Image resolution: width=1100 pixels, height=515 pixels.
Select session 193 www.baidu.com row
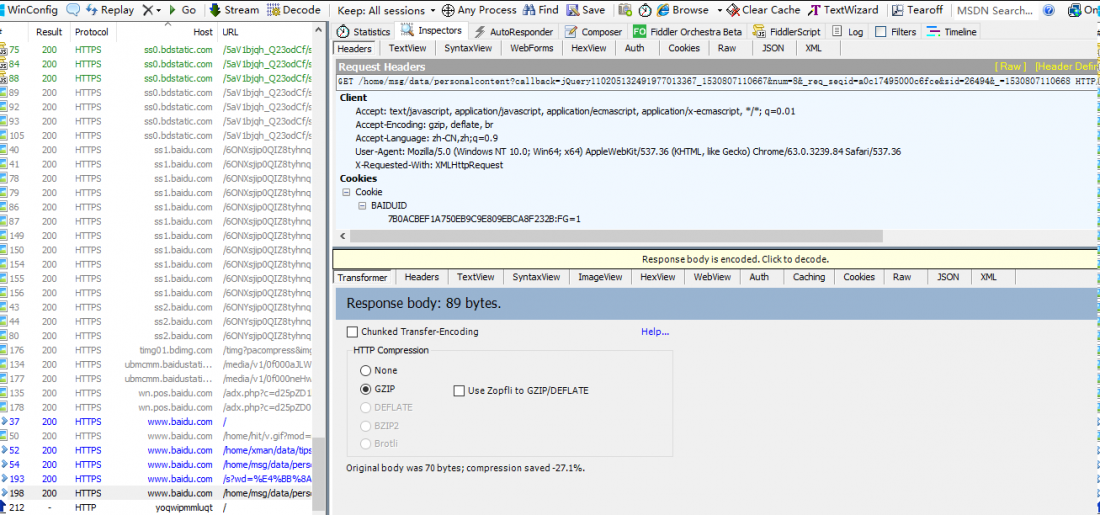(156, 479)
